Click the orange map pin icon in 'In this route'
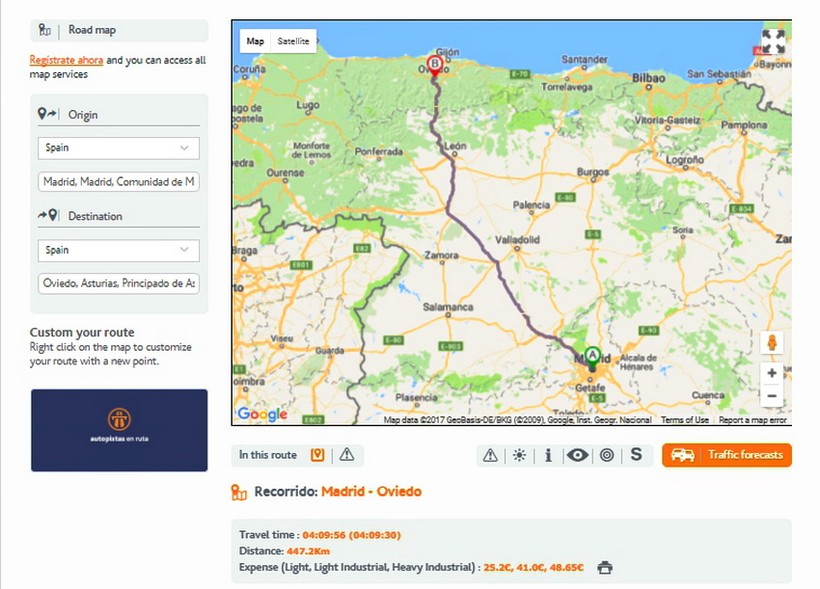Screen dimensions: 820x589 [x=318, y=455]
